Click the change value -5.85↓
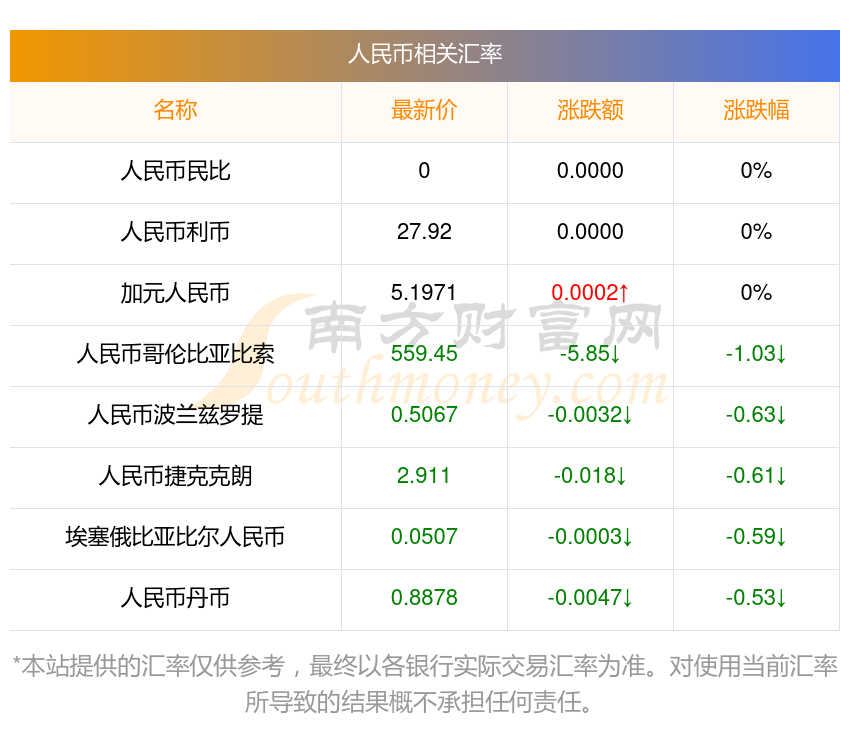Image resolution: width=850 pixels, height=733 pixels. point(590,354)
